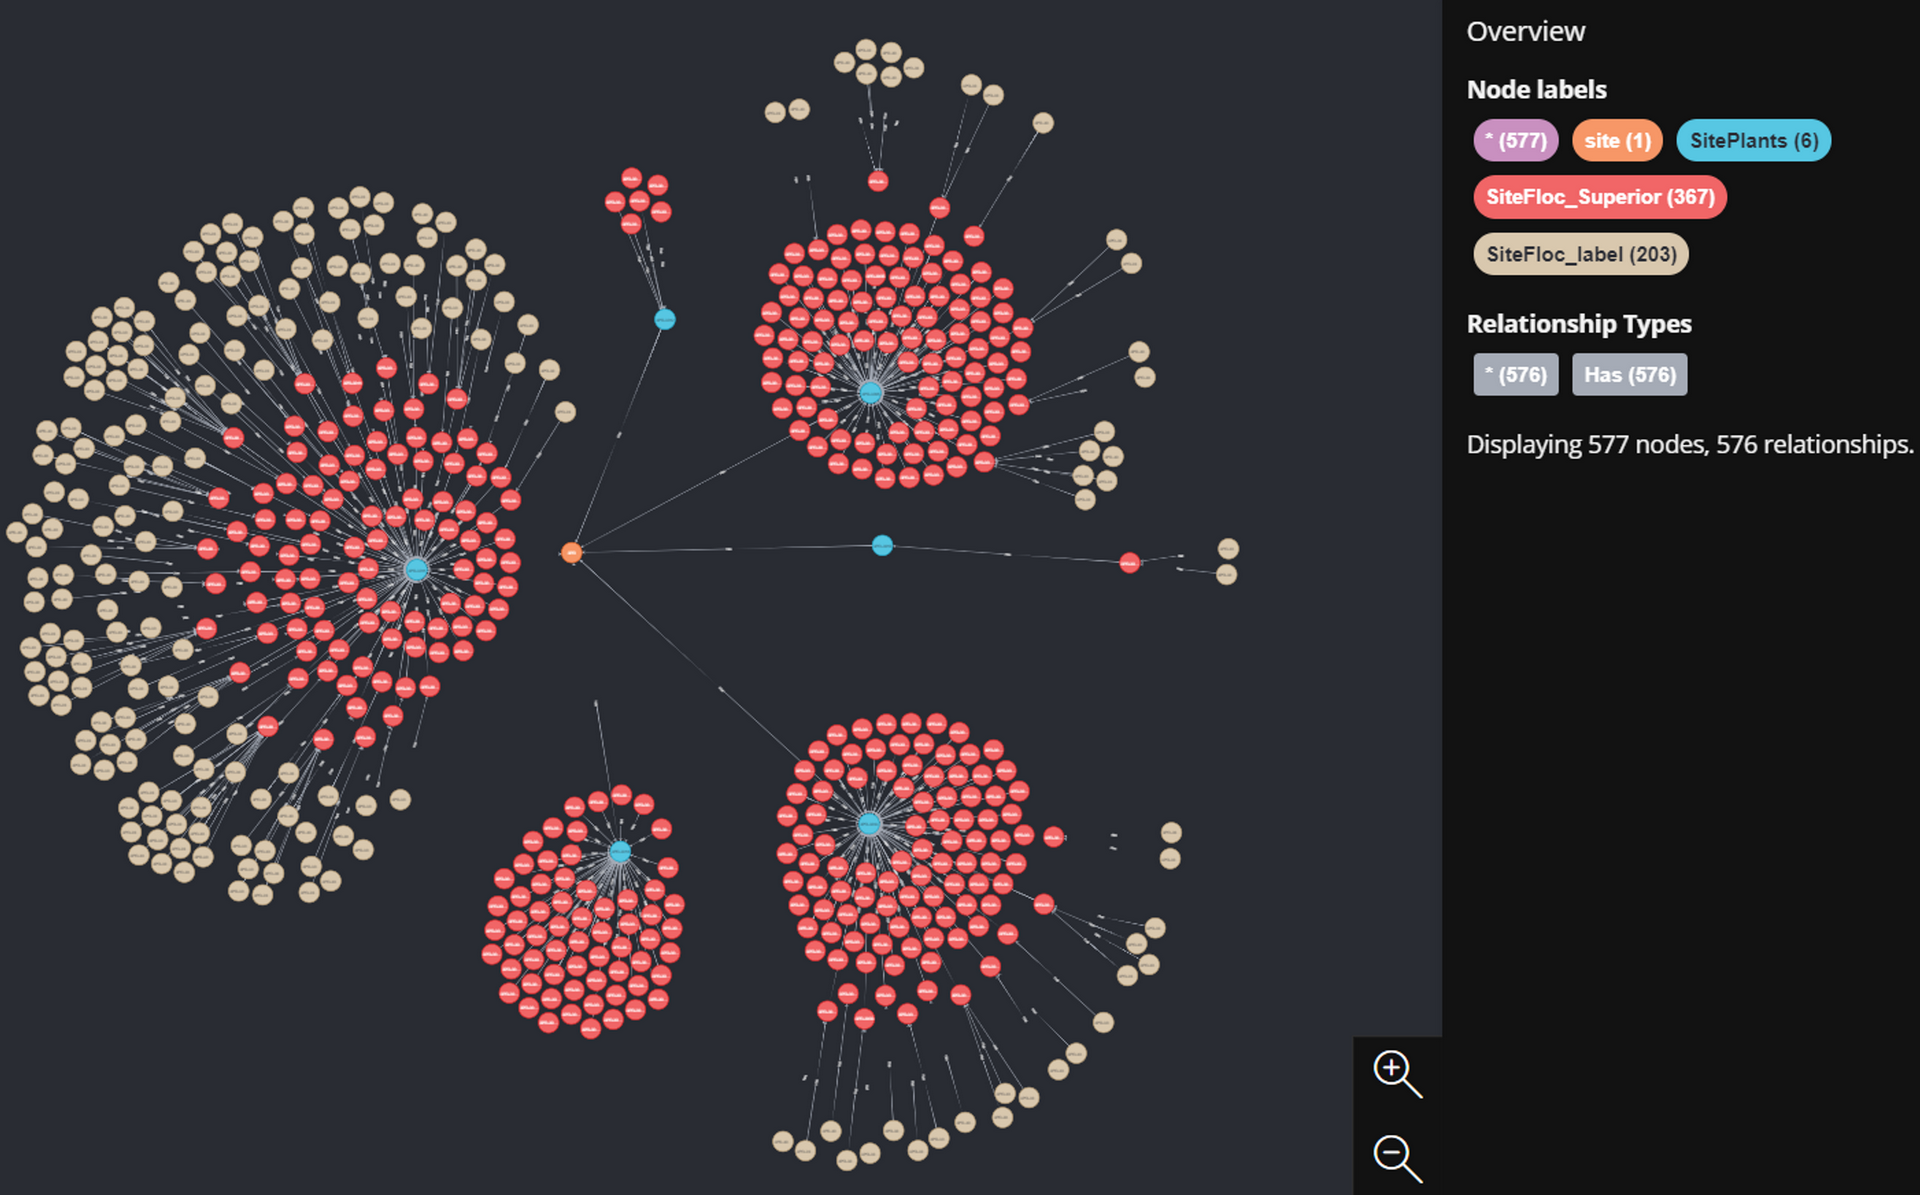Select blue hub of small bottom-left cluster
Viewport: 1920px width, 1195px height.
[620, 852]
